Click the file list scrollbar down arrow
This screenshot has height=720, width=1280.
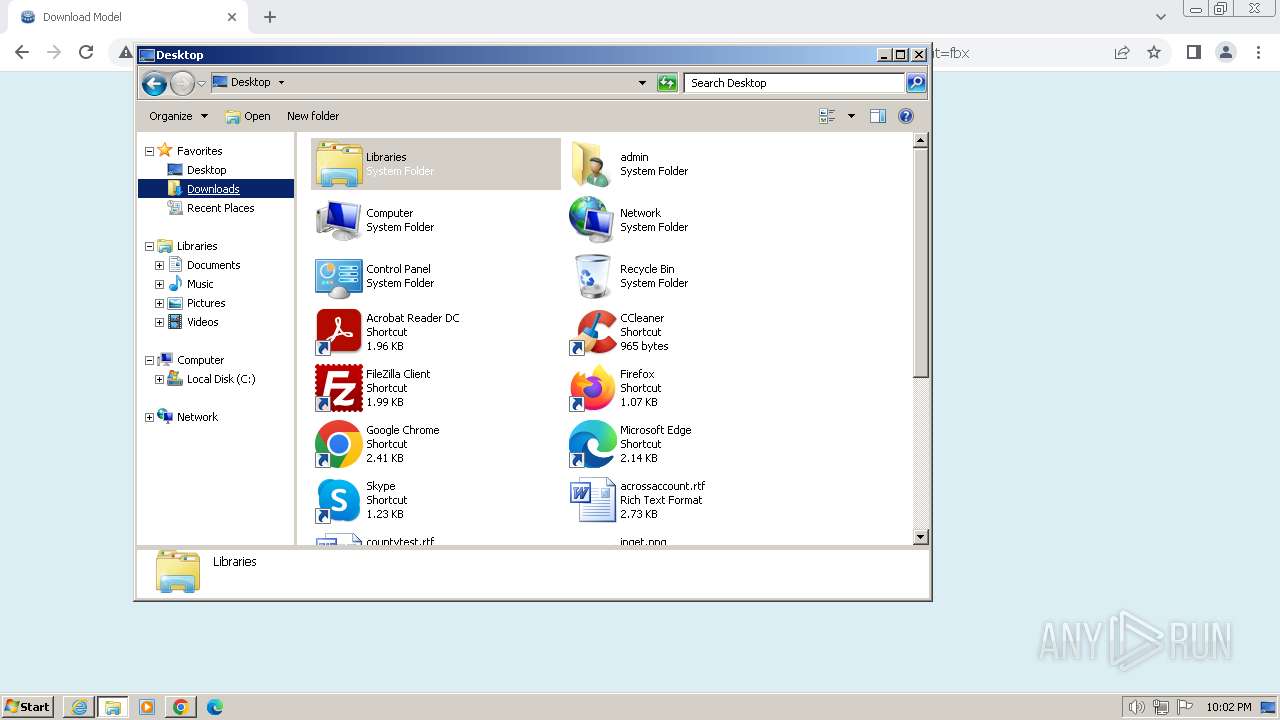coord(921,537)
